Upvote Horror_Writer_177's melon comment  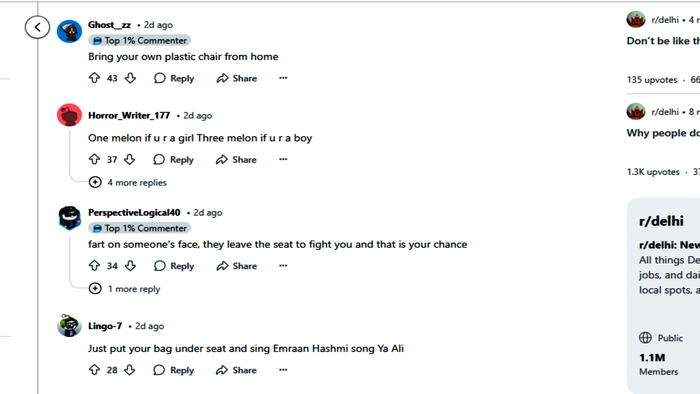(94, 159)
